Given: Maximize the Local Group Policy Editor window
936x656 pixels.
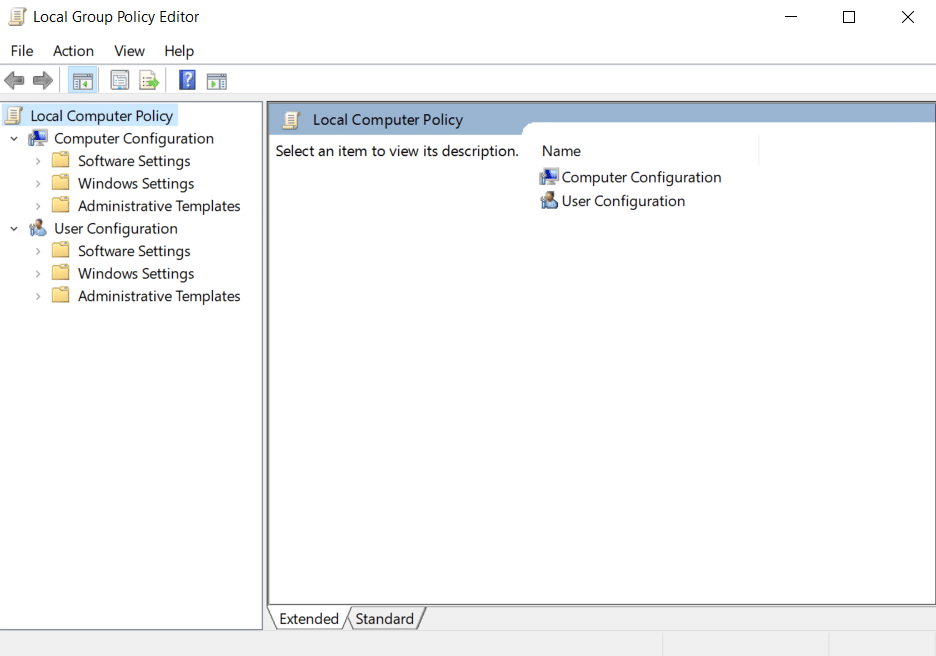Looking at the screenshot, I should pos(849,17).
